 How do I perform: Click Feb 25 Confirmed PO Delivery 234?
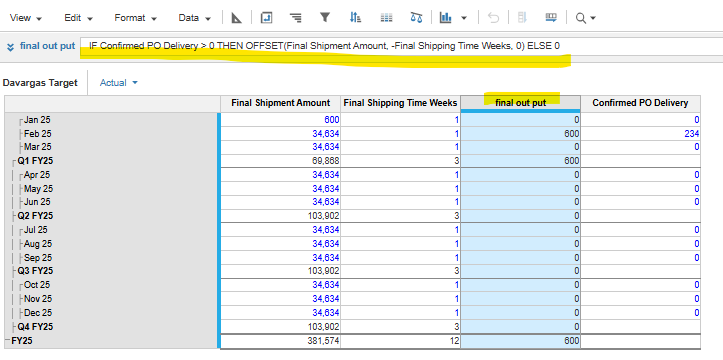point(640,134)
